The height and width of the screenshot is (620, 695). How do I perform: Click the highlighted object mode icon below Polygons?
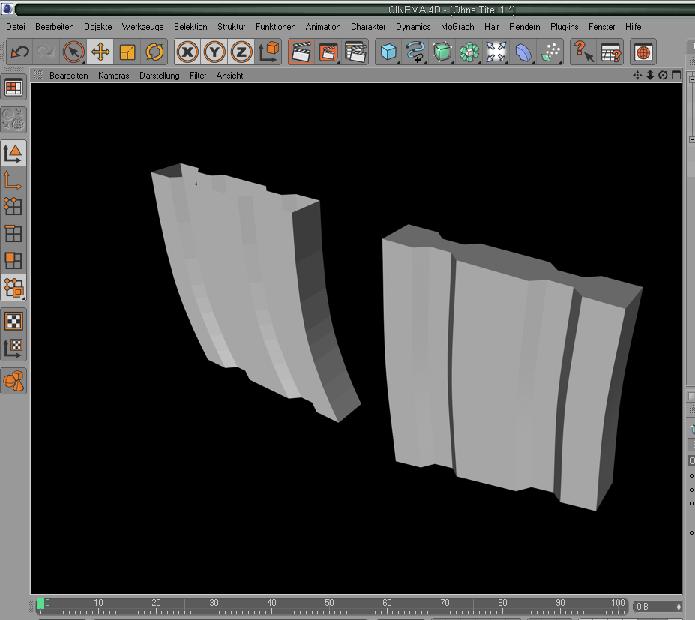pos(13,288)
